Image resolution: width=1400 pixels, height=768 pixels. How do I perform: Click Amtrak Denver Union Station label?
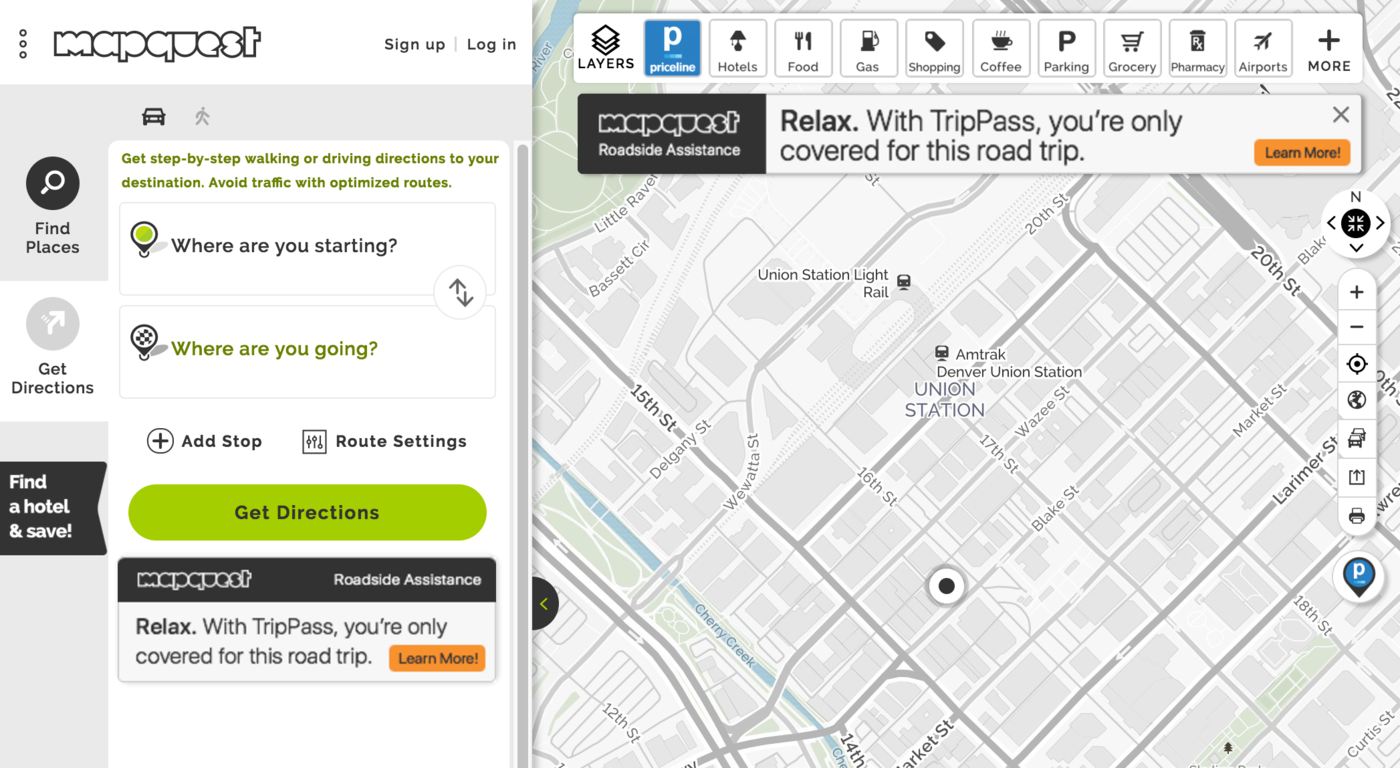pos(1008,362)
